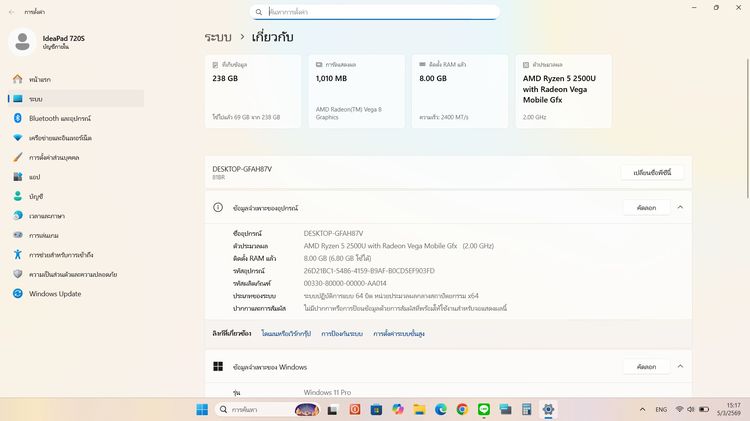Open the system protection link
The height and width of the screenshot is (421, 750).
coord(342,333)
